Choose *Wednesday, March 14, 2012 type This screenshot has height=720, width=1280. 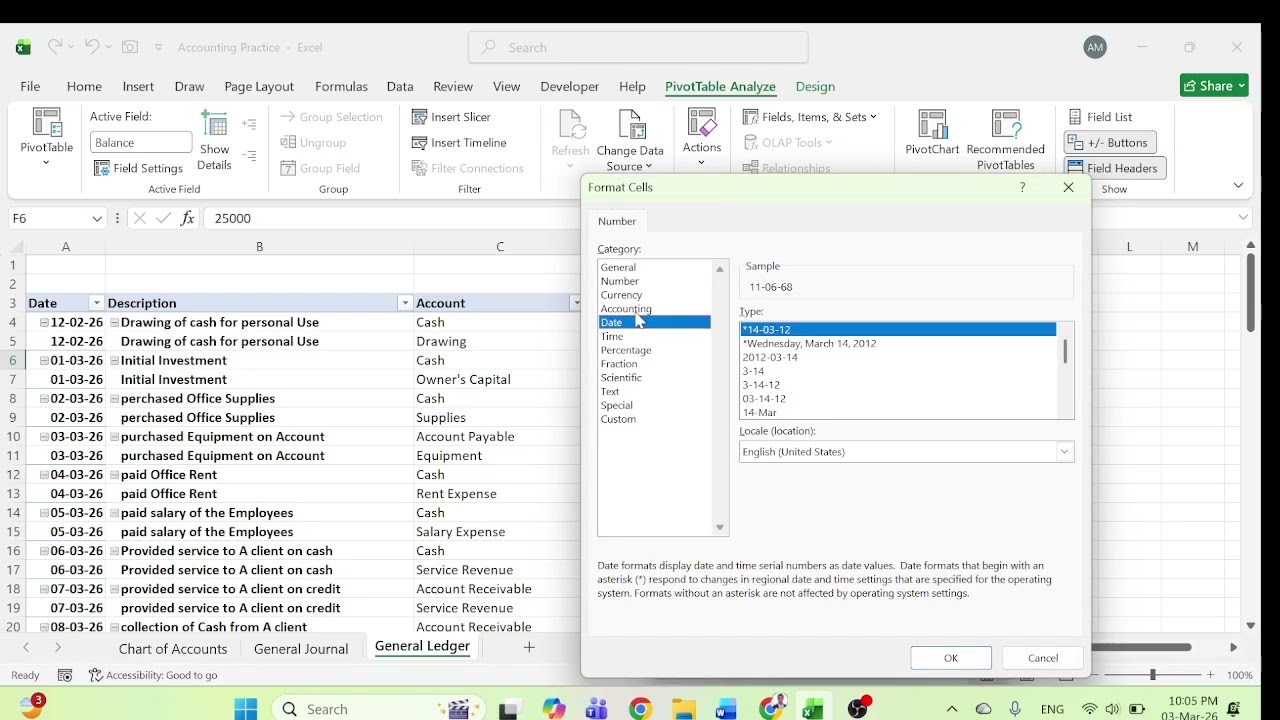(810, 343)
